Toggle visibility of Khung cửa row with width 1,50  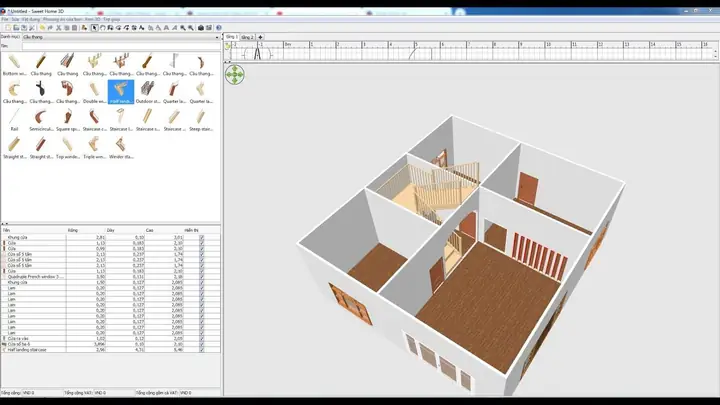(202, 282)
